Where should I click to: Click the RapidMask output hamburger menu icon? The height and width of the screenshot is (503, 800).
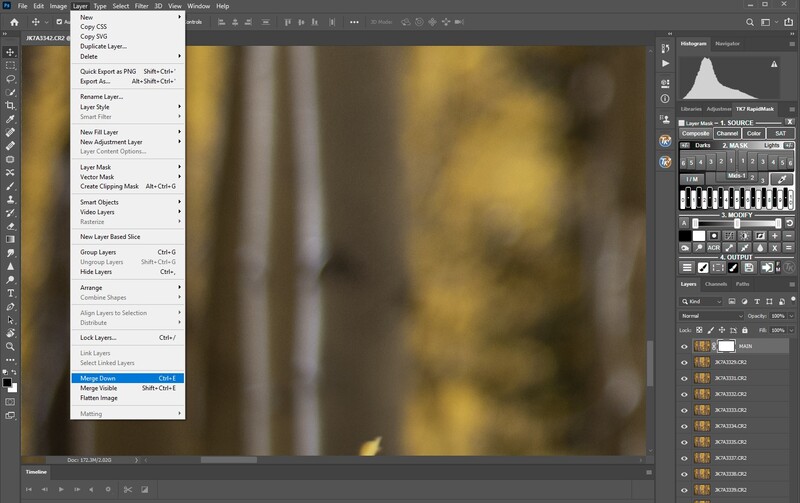click(687, 267)
